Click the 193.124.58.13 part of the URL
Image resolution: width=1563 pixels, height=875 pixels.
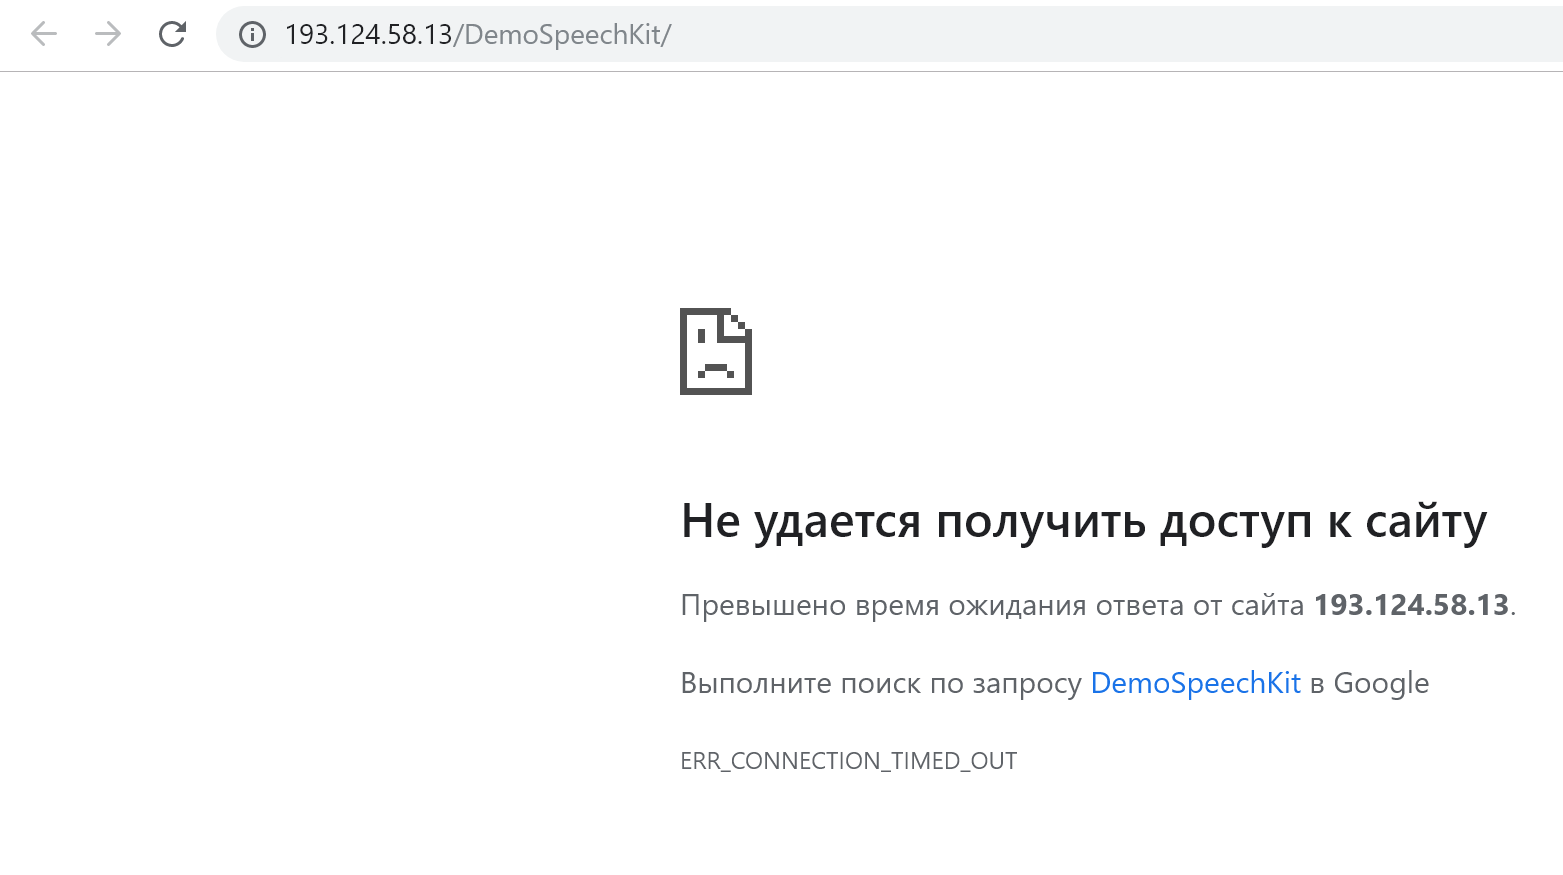(x=369, y=35)
